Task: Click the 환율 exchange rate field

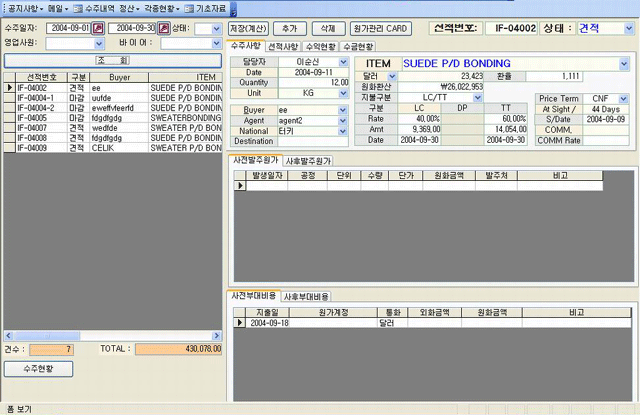Action: [553, 76]
